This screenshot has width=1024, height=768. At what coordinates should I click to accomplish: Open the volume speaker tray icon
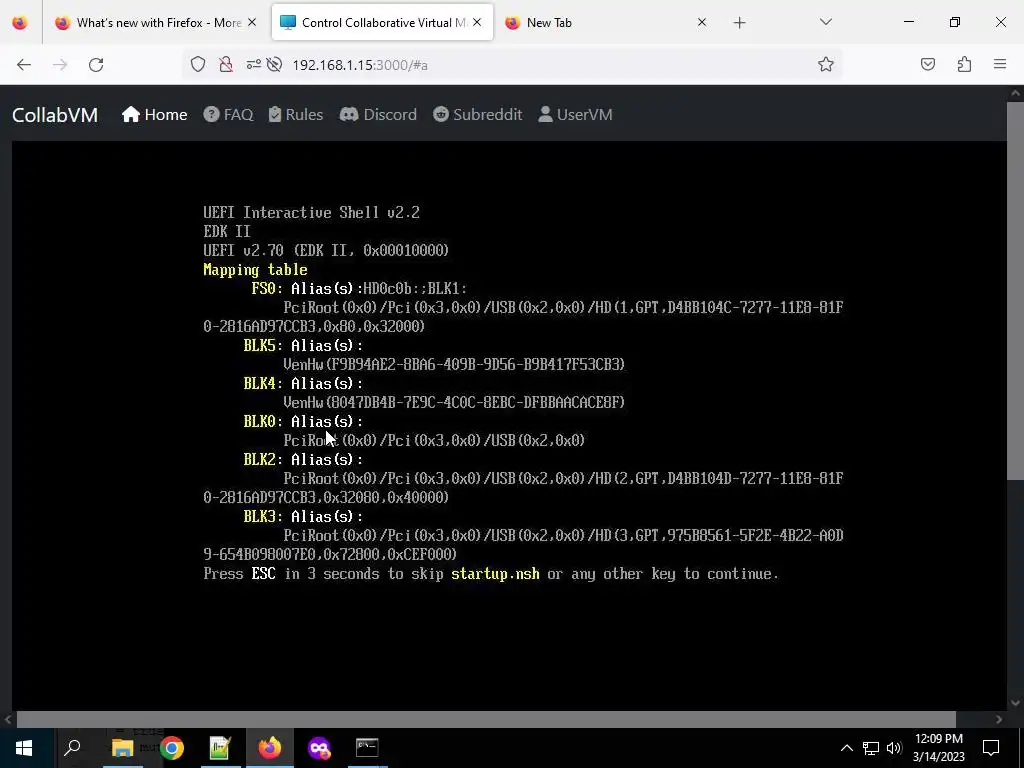click(894, 748)
